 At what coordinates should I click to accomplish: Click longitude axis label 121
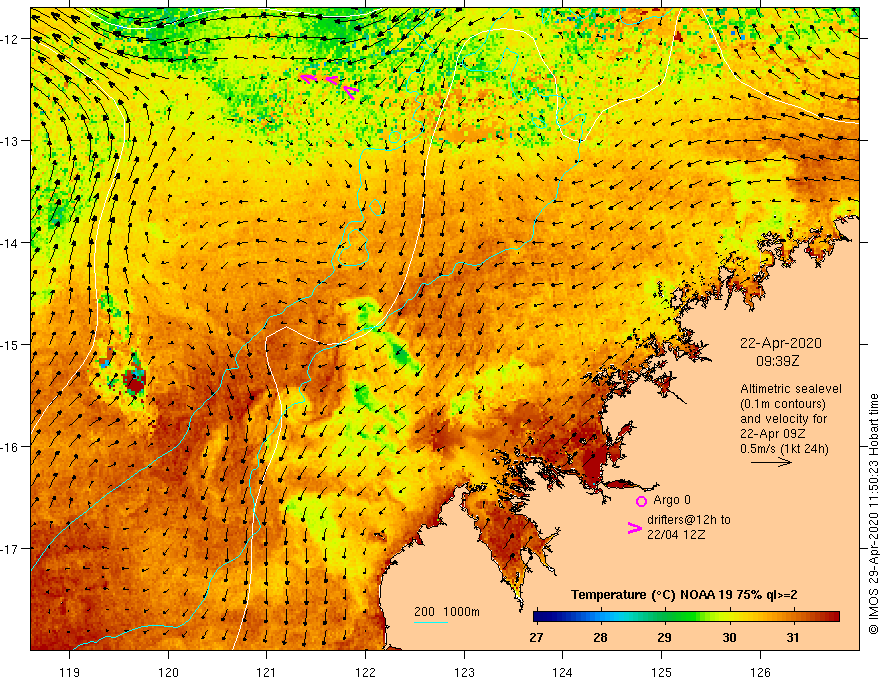point(267,672)
